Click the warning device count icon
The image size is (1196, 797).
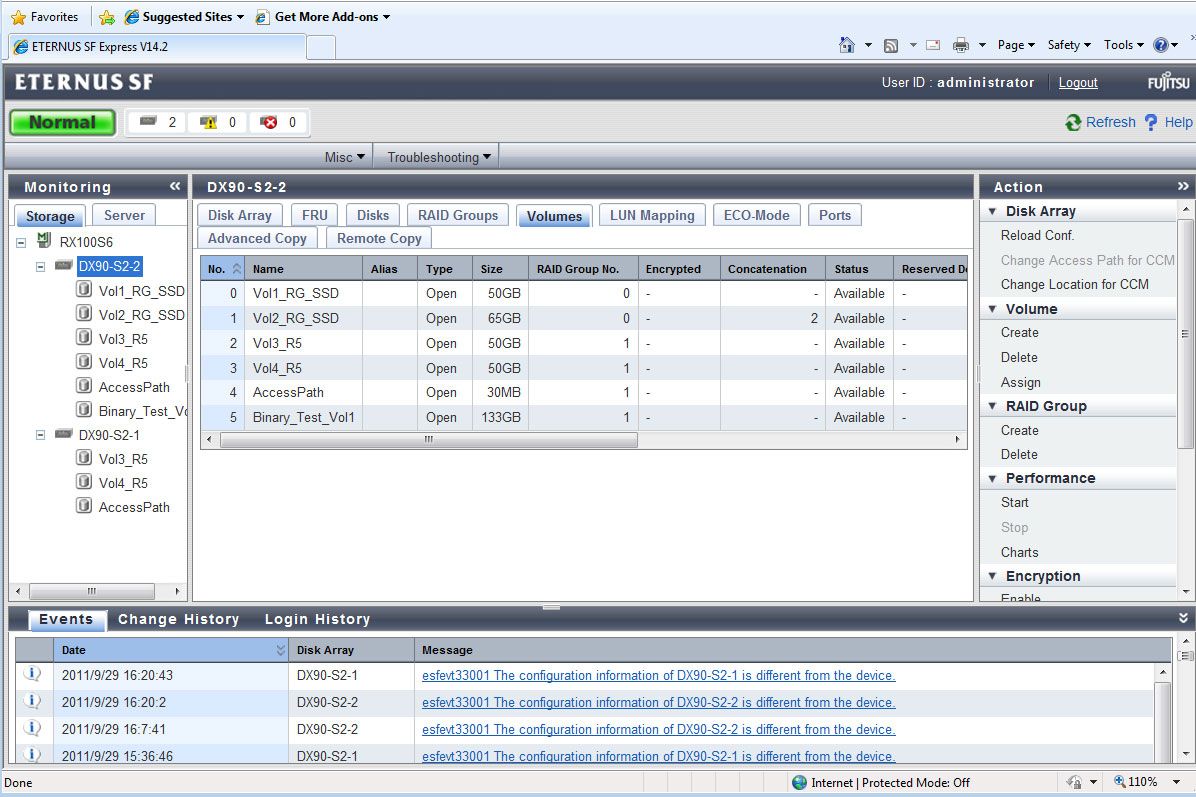(208, 122)
